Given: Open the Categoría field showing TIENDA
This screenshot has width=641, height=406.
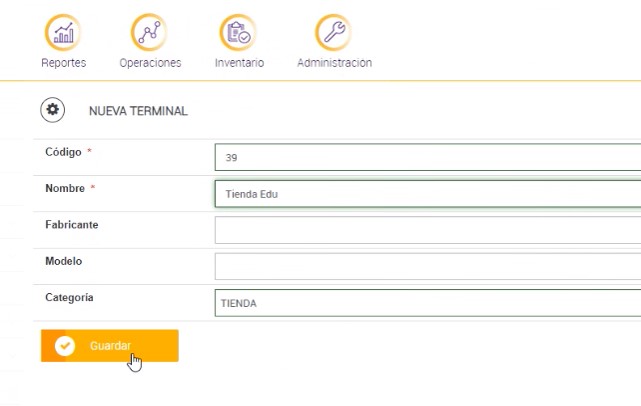Looking at the screenshot, I should [427, 303].
